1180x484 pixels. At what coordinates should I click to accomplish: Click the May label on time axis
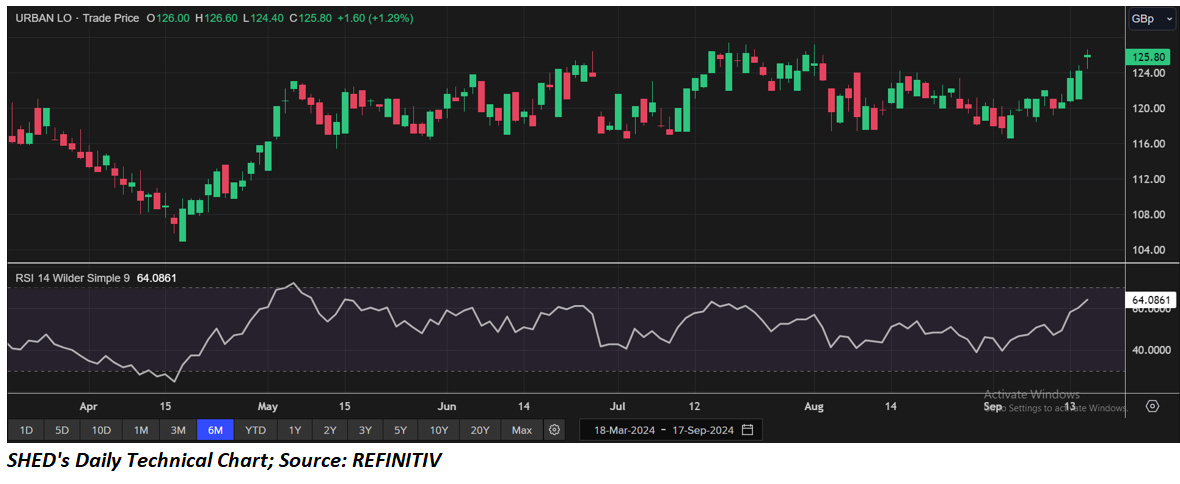268,406
